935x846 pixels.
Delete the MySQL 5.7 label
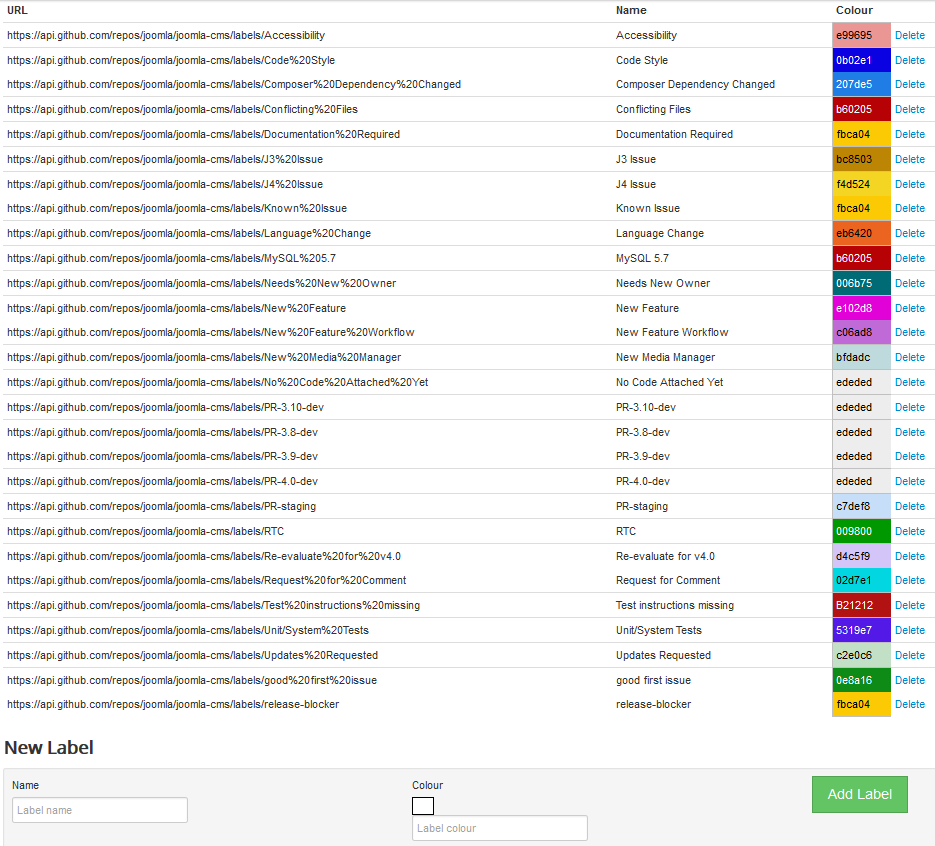point(909,258)
